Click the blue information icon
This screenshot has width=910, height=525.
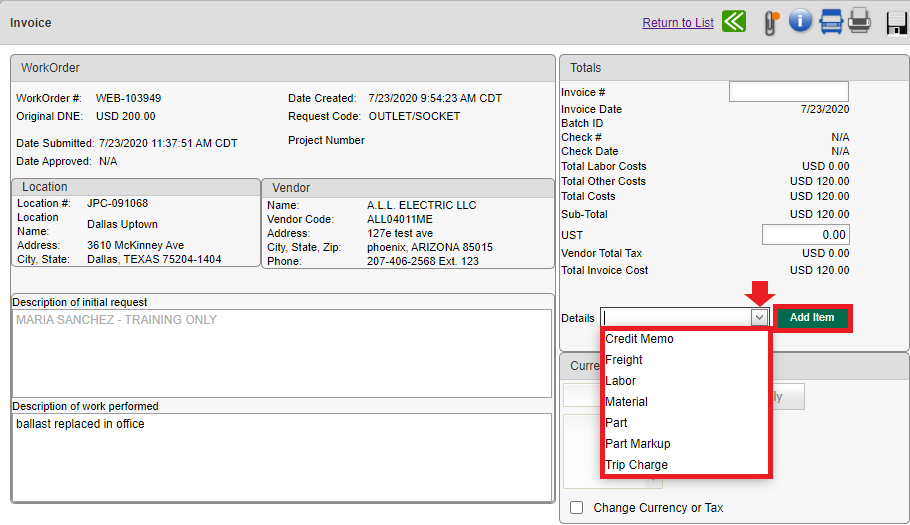[800, 21]
